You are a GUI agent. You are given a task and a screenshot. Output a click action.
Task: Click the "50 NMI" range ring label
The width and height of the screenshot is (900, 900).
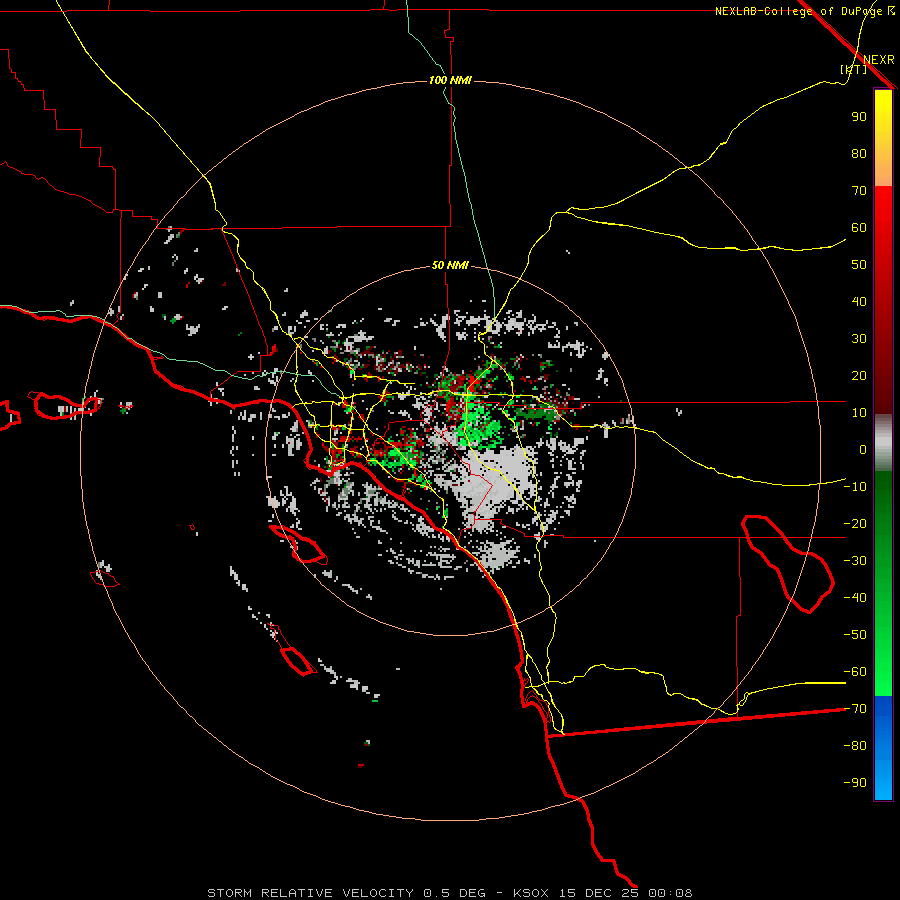(450, 265)
